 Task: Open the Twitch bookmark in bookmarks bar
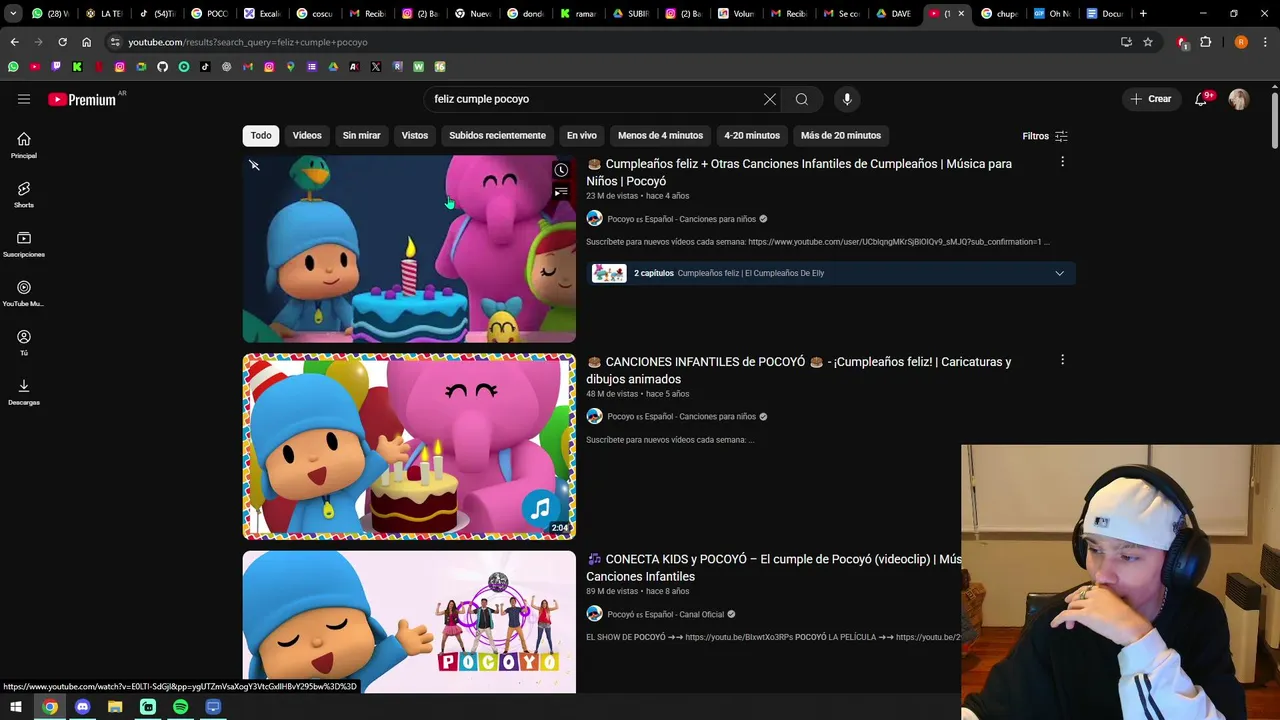[x=56, y=67]
